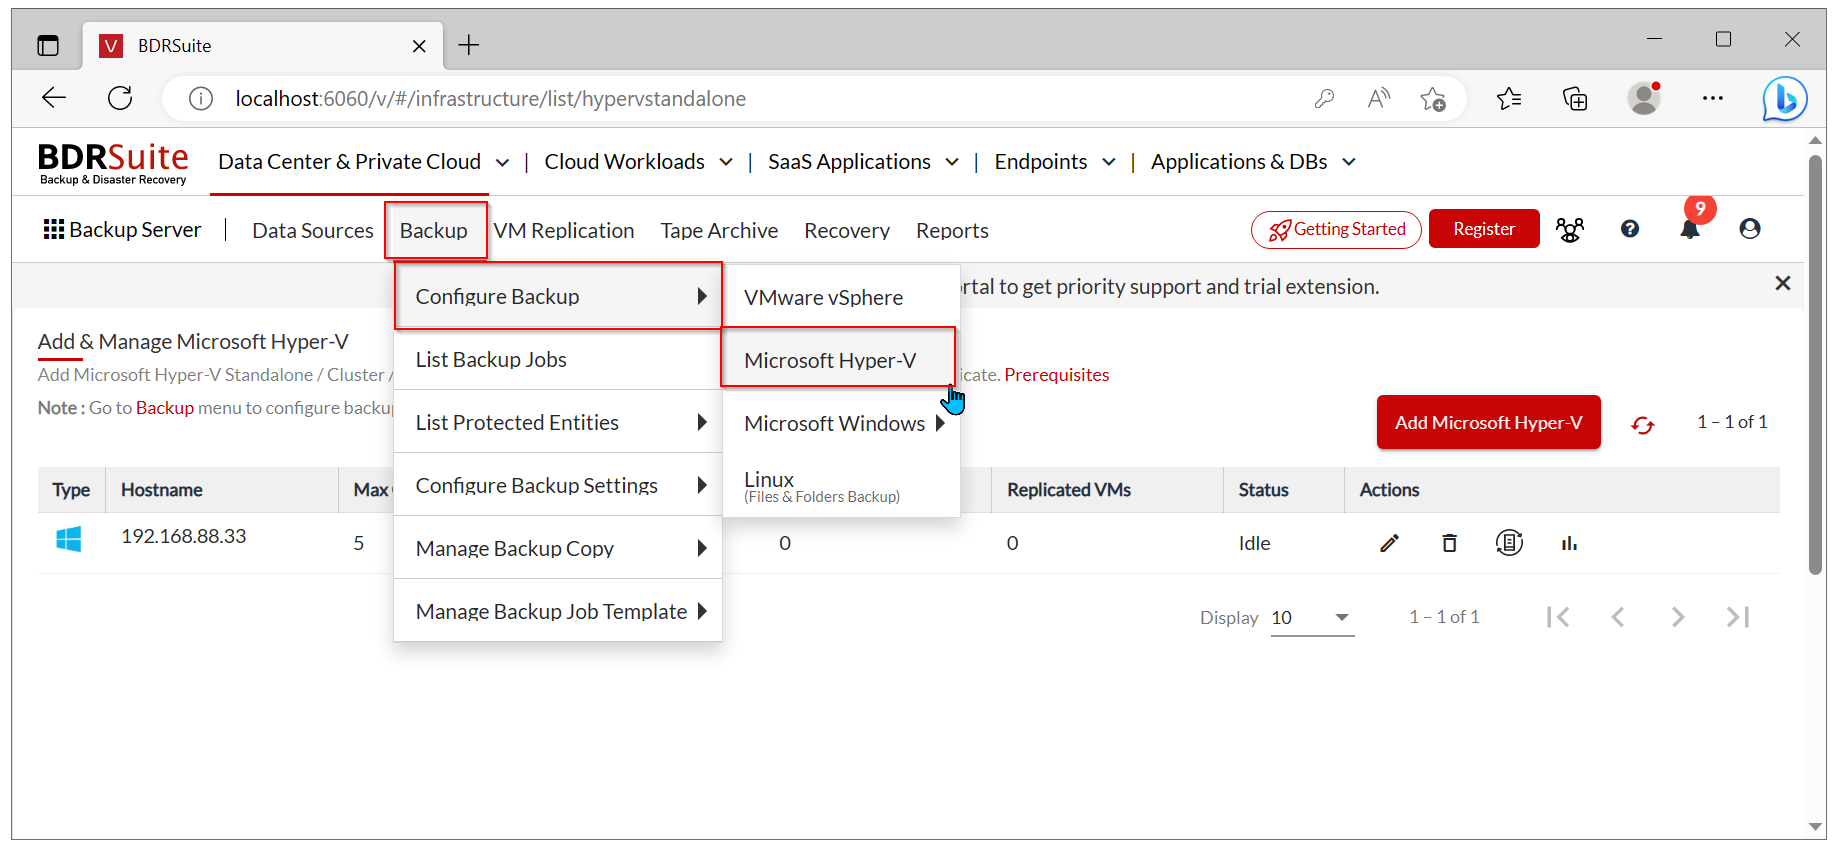Screen dimensions: 1833x850
Task: Open the Backup menu
Action: coord(435,231)
